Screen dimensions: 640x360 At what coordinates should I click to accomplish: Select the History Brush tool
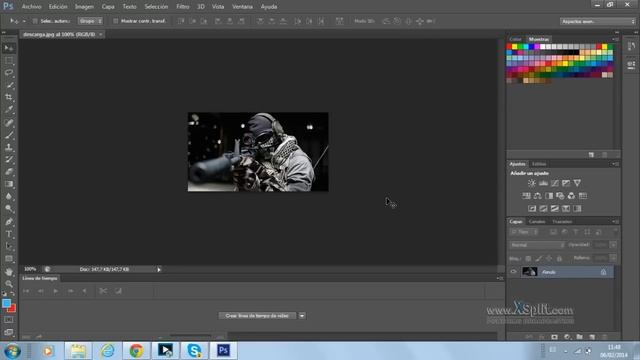pos(9,160)
